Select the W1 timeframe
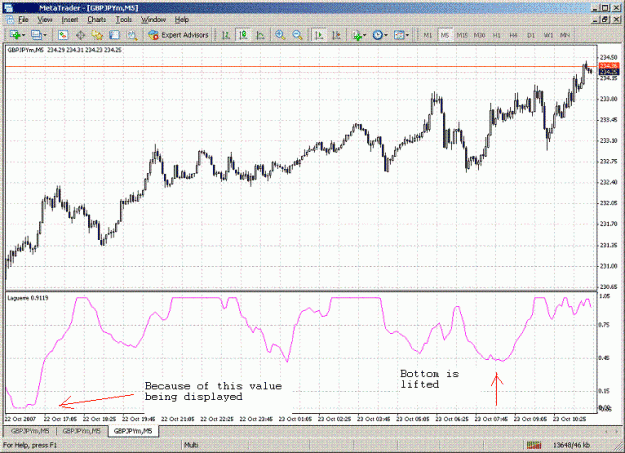The height and width of the screenshot is (453, 625). (548, 35)
